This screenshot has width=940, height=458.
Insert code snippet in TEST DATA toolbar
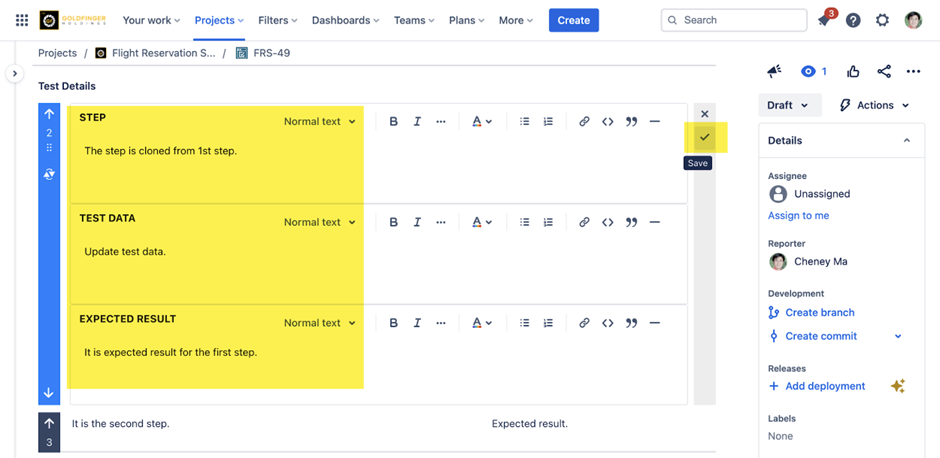coord(608,222)
